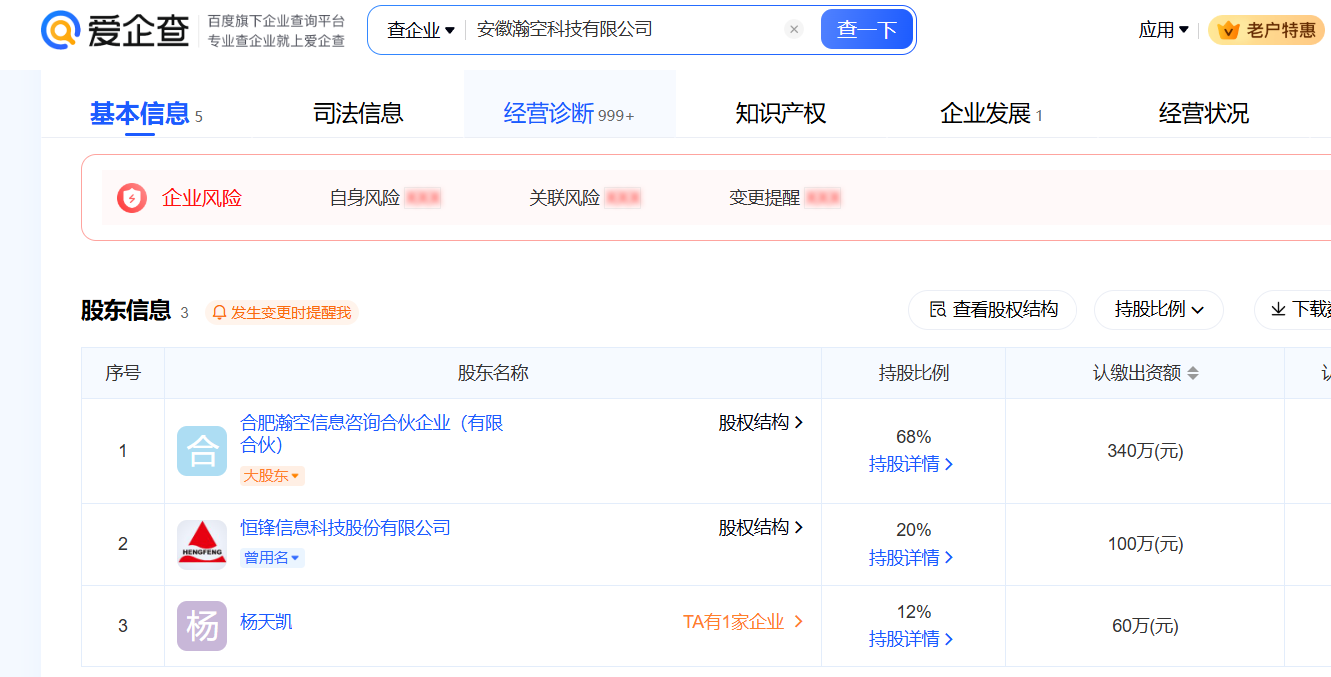The image size is (1331, 677).
Task: Click the 企业风险 red shield icon
Action: (x=132, y=198)
